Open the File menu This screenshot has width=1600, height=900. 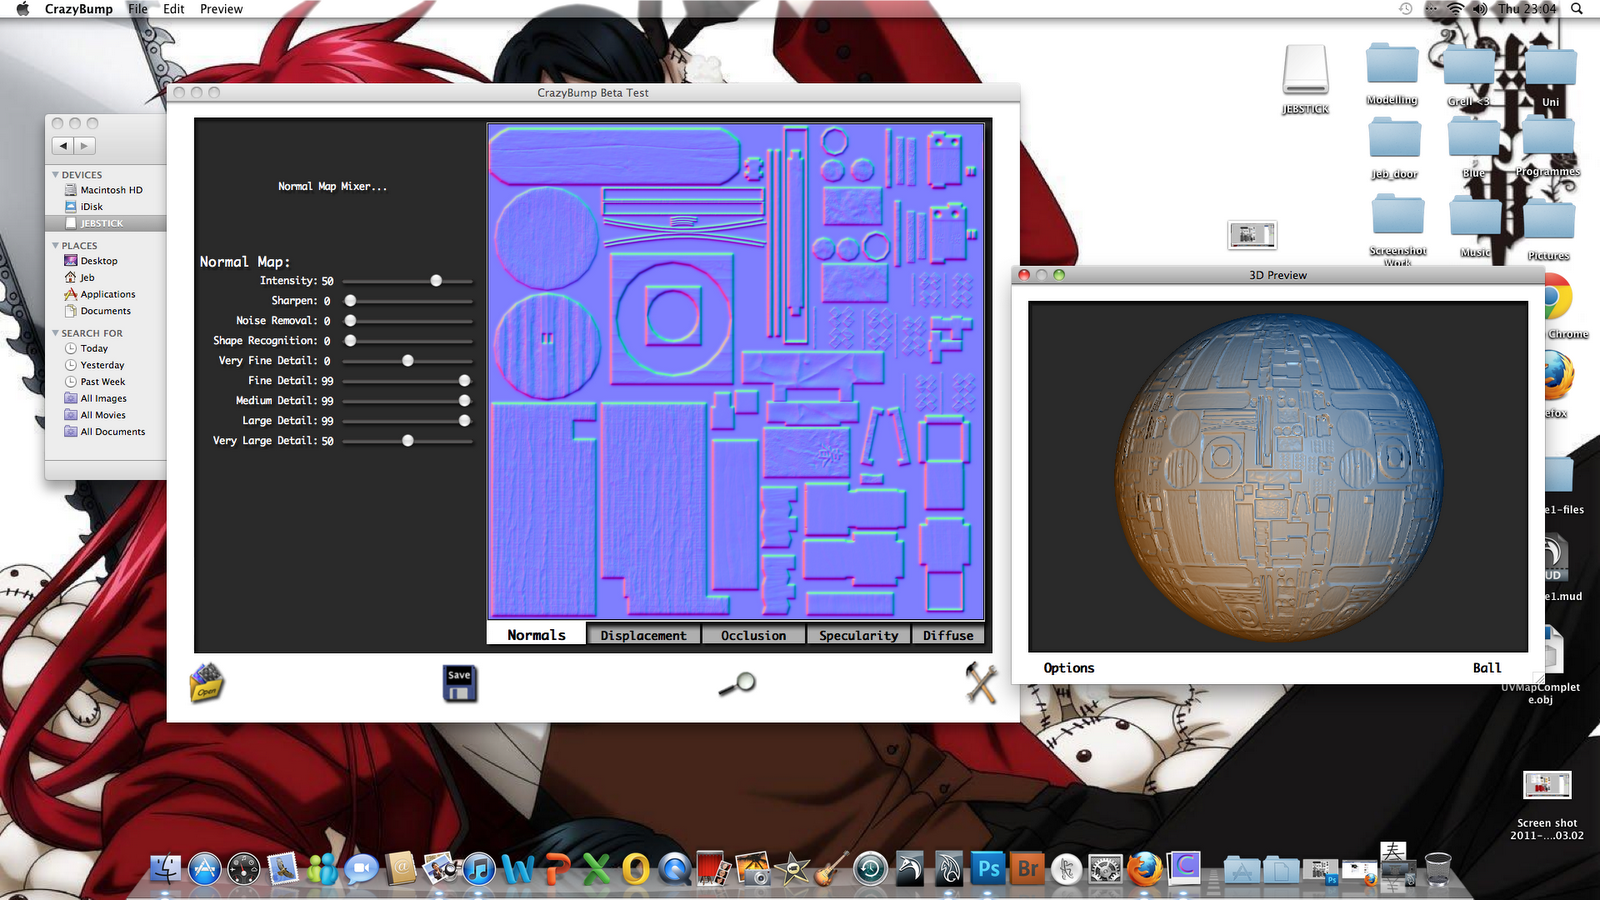138,9
